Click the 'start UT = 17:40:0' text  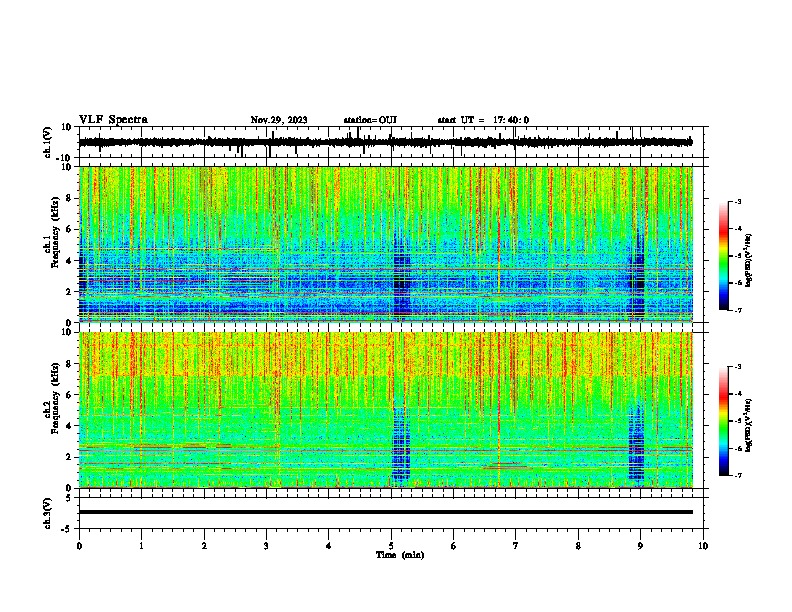pos(483,120)
